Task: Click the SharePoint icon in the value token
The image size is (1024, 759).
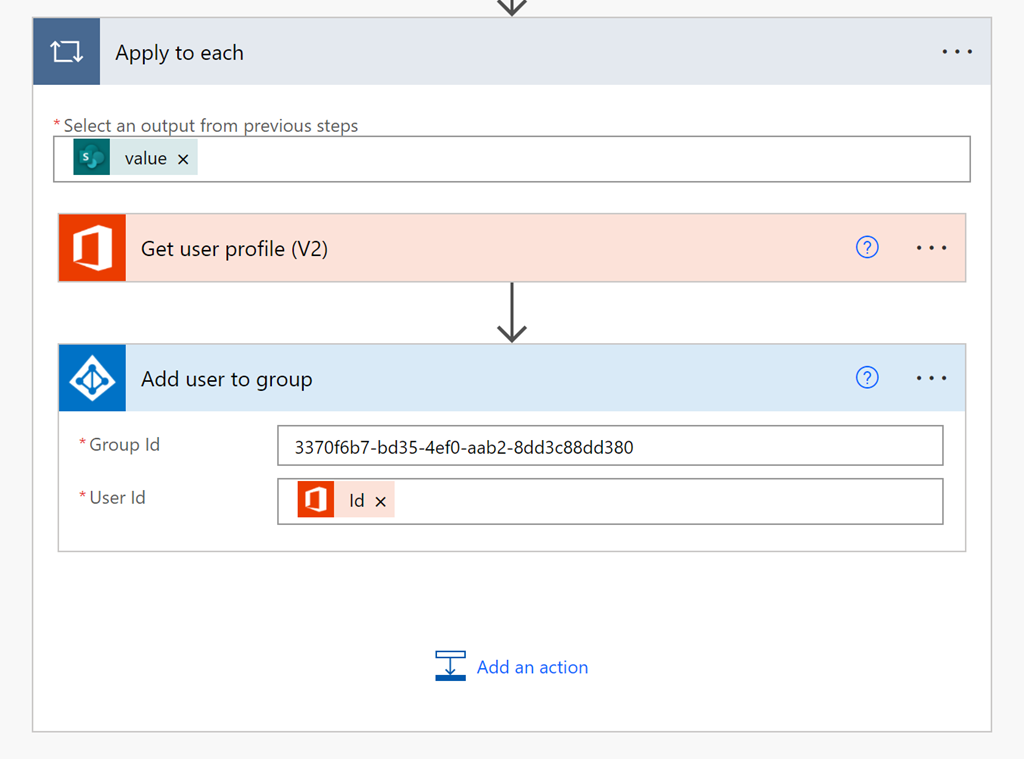Action: tap(92, 158)
